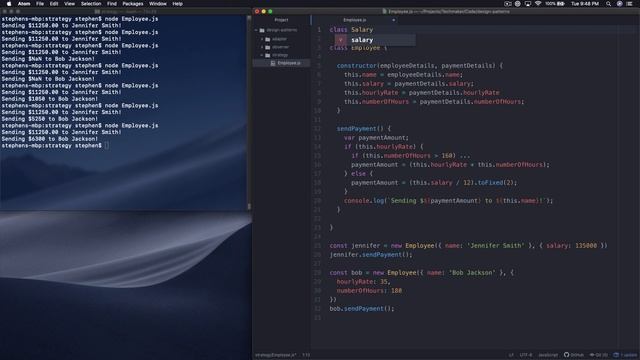
Task: Expand the adapter folder
Action: tap(262, 39)
